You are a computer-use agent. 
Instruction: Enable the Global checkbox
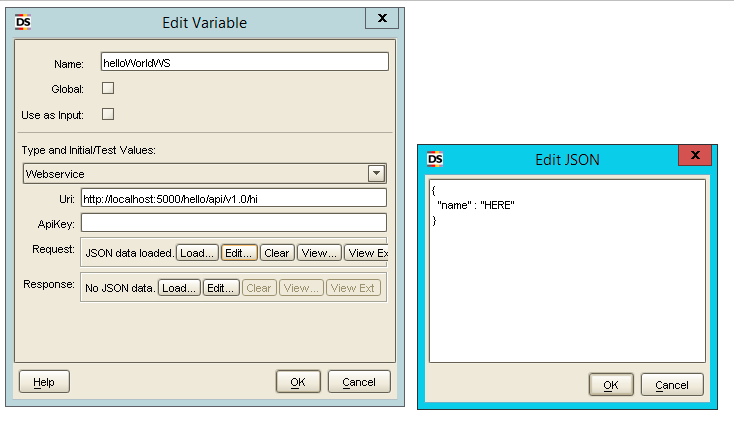(108, 88)
